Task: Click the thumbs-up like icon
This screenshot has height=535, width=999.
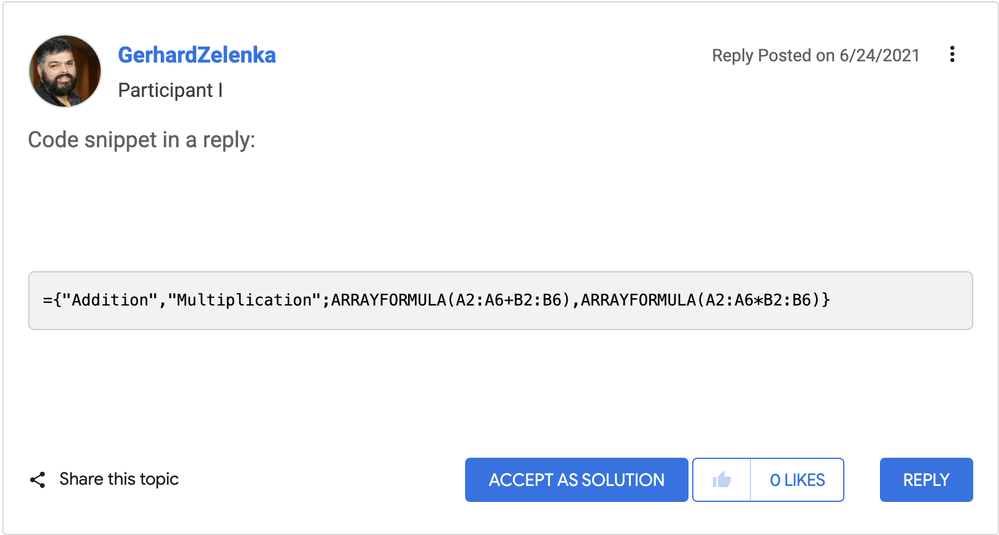Action: pos(722,480)
